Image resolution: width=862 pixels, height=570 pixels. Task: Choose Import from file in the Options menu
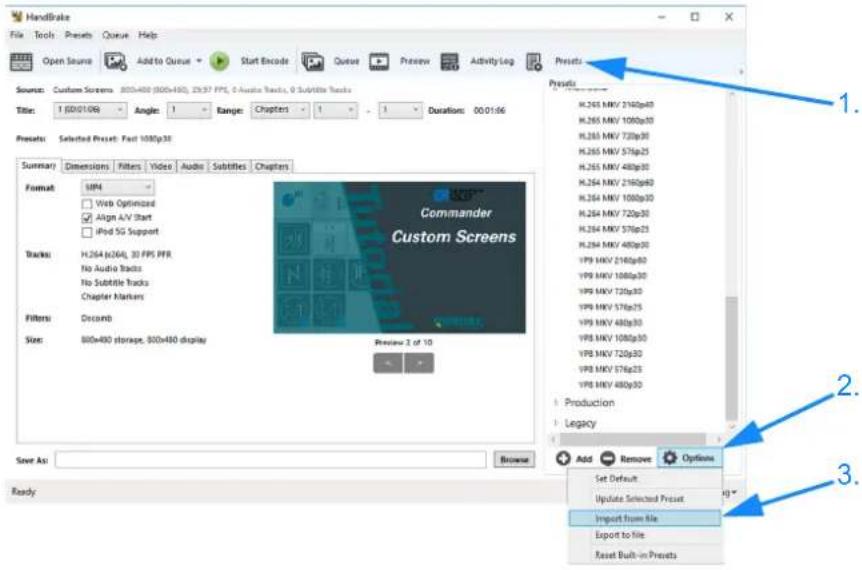tap(644, 518)
